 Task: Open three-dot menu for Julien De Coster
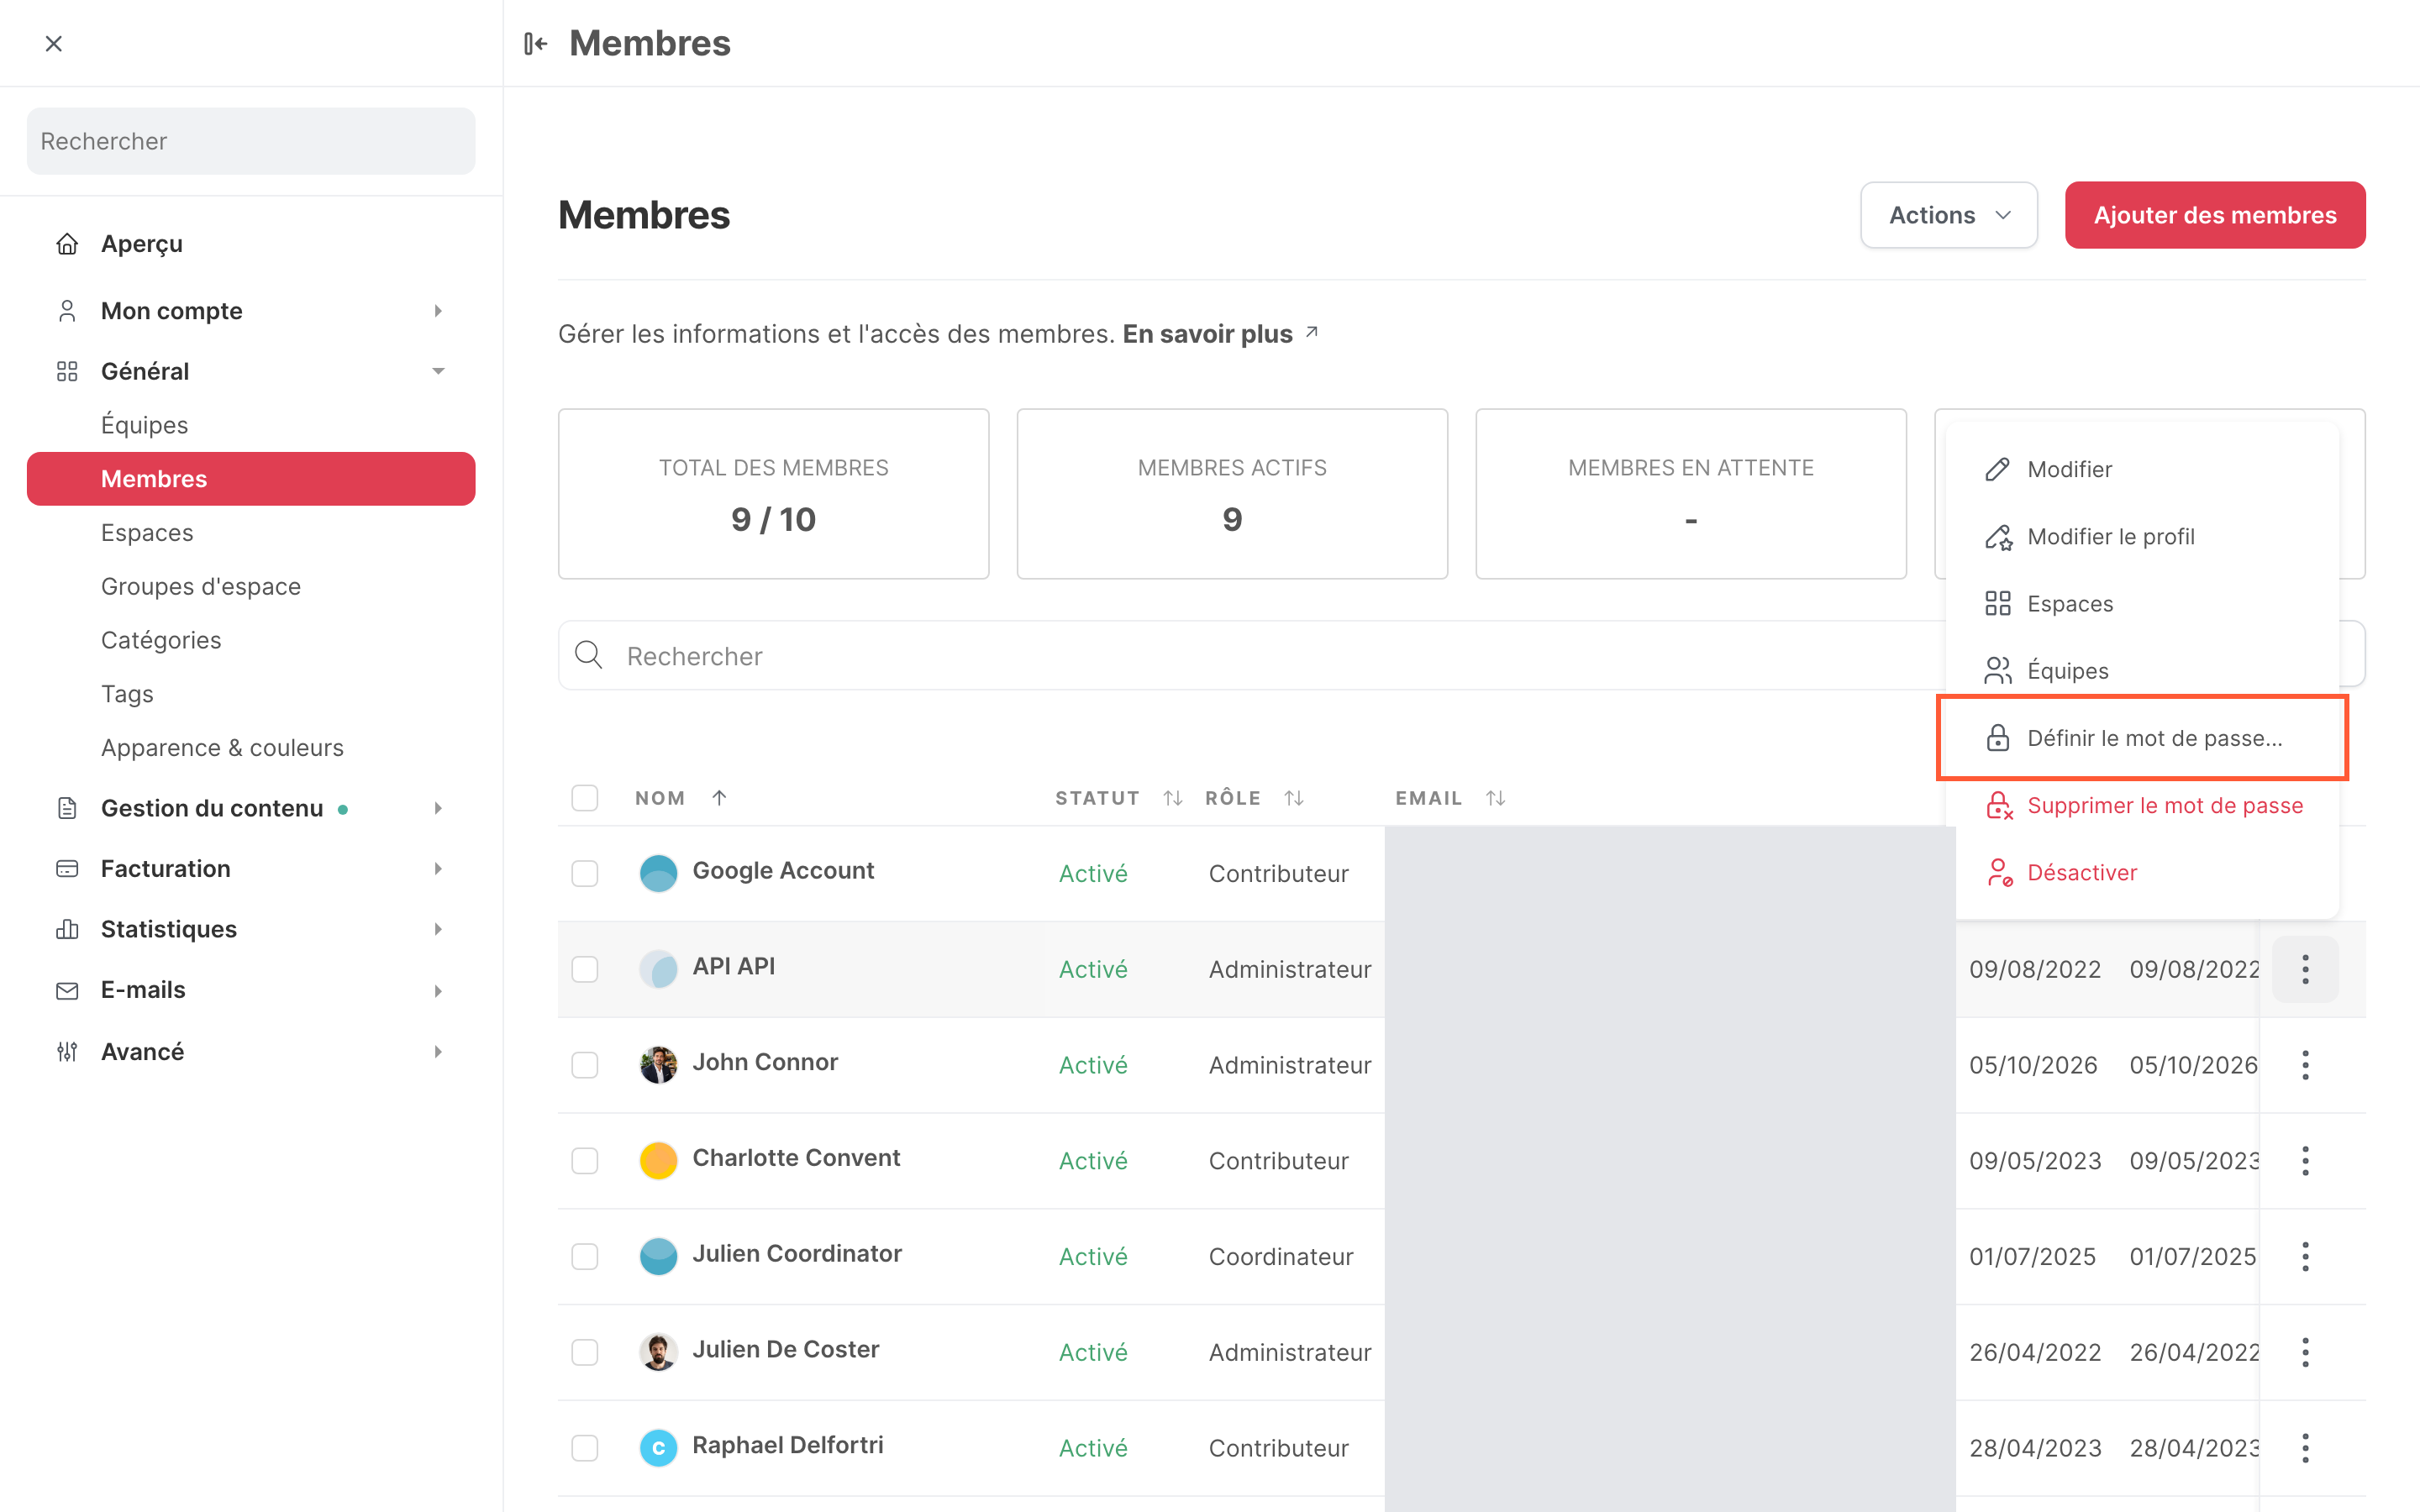(x=2305, y=1352)
